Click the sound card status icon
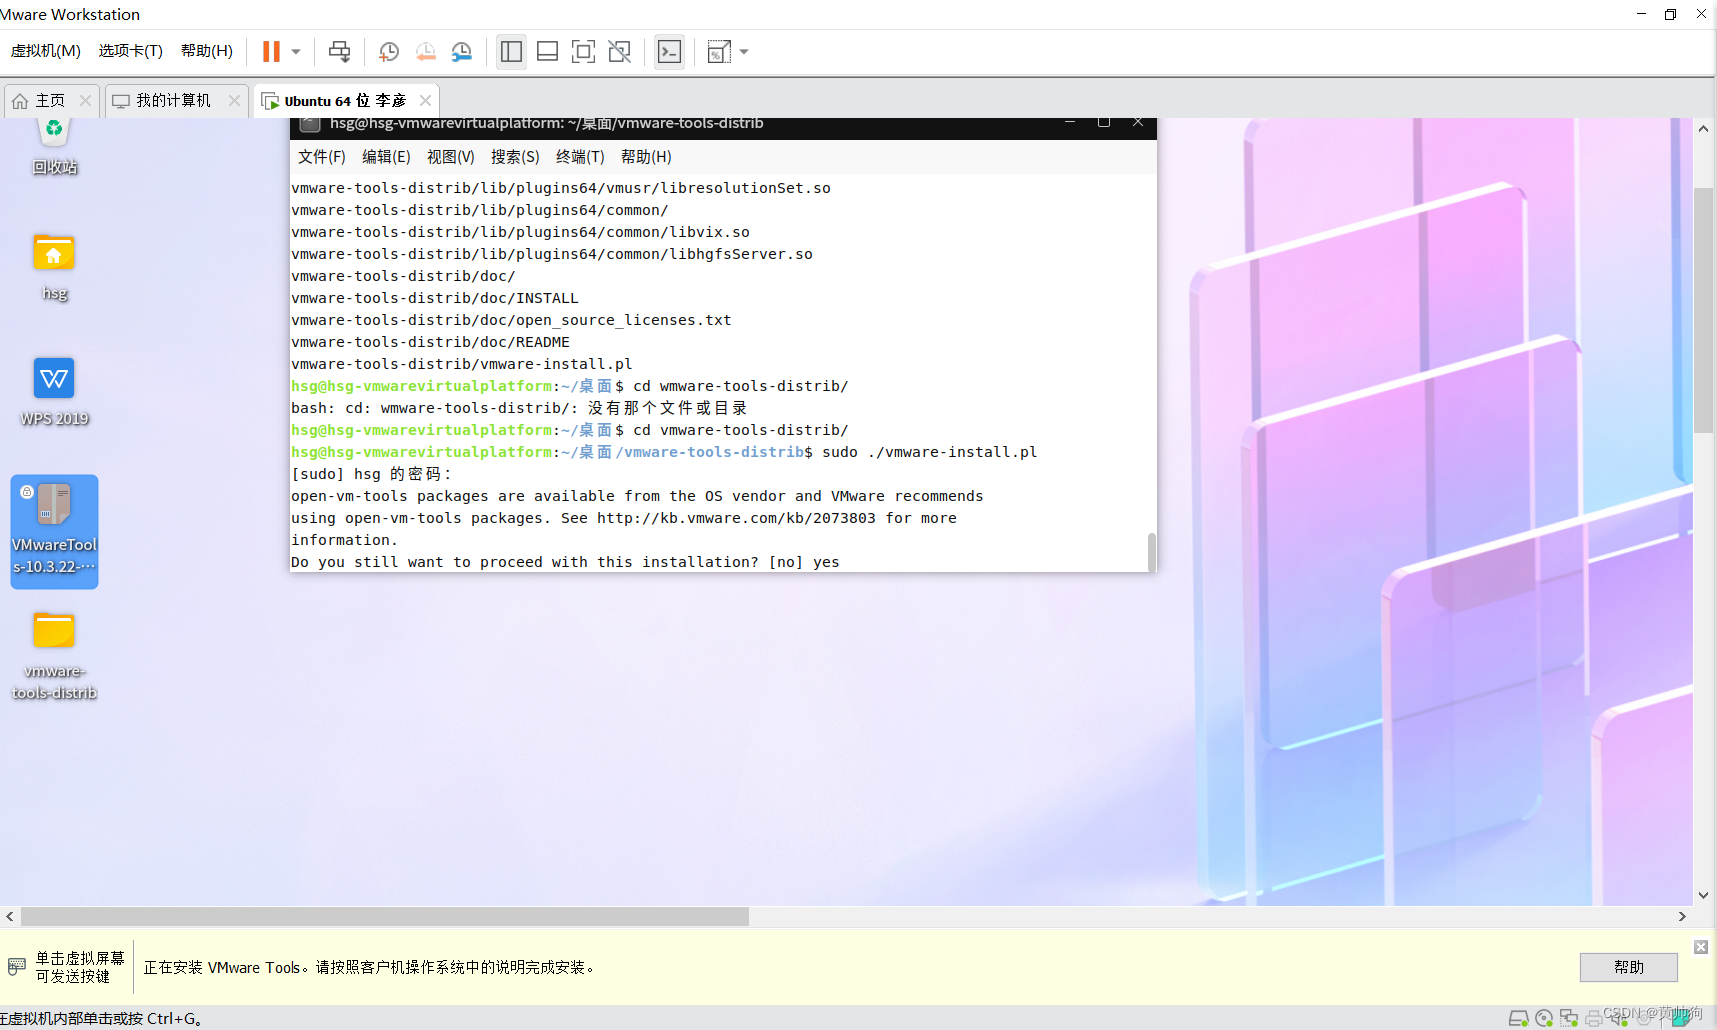Screen dimensions: 1717x1030 click(1619, 1019)
